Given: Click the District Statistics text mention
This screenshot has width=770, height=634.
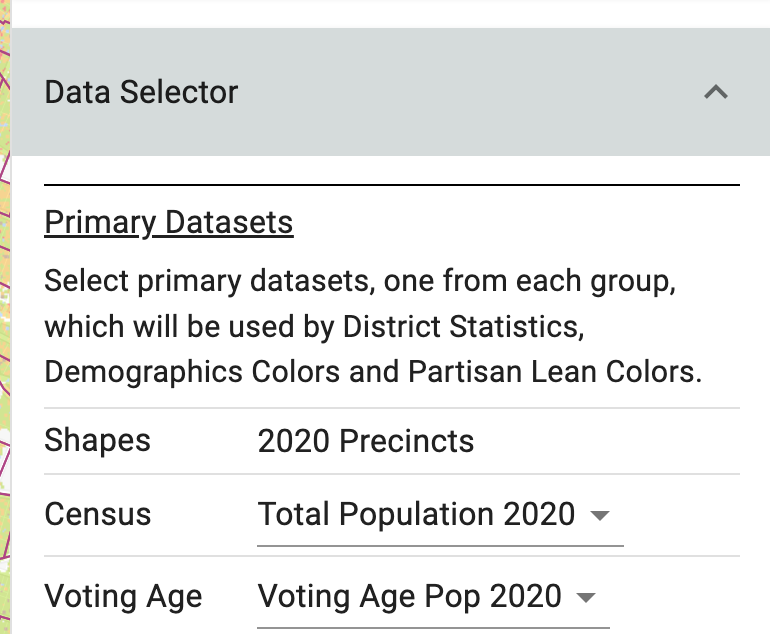Looking at the screenshot, I should pos(464,327).
